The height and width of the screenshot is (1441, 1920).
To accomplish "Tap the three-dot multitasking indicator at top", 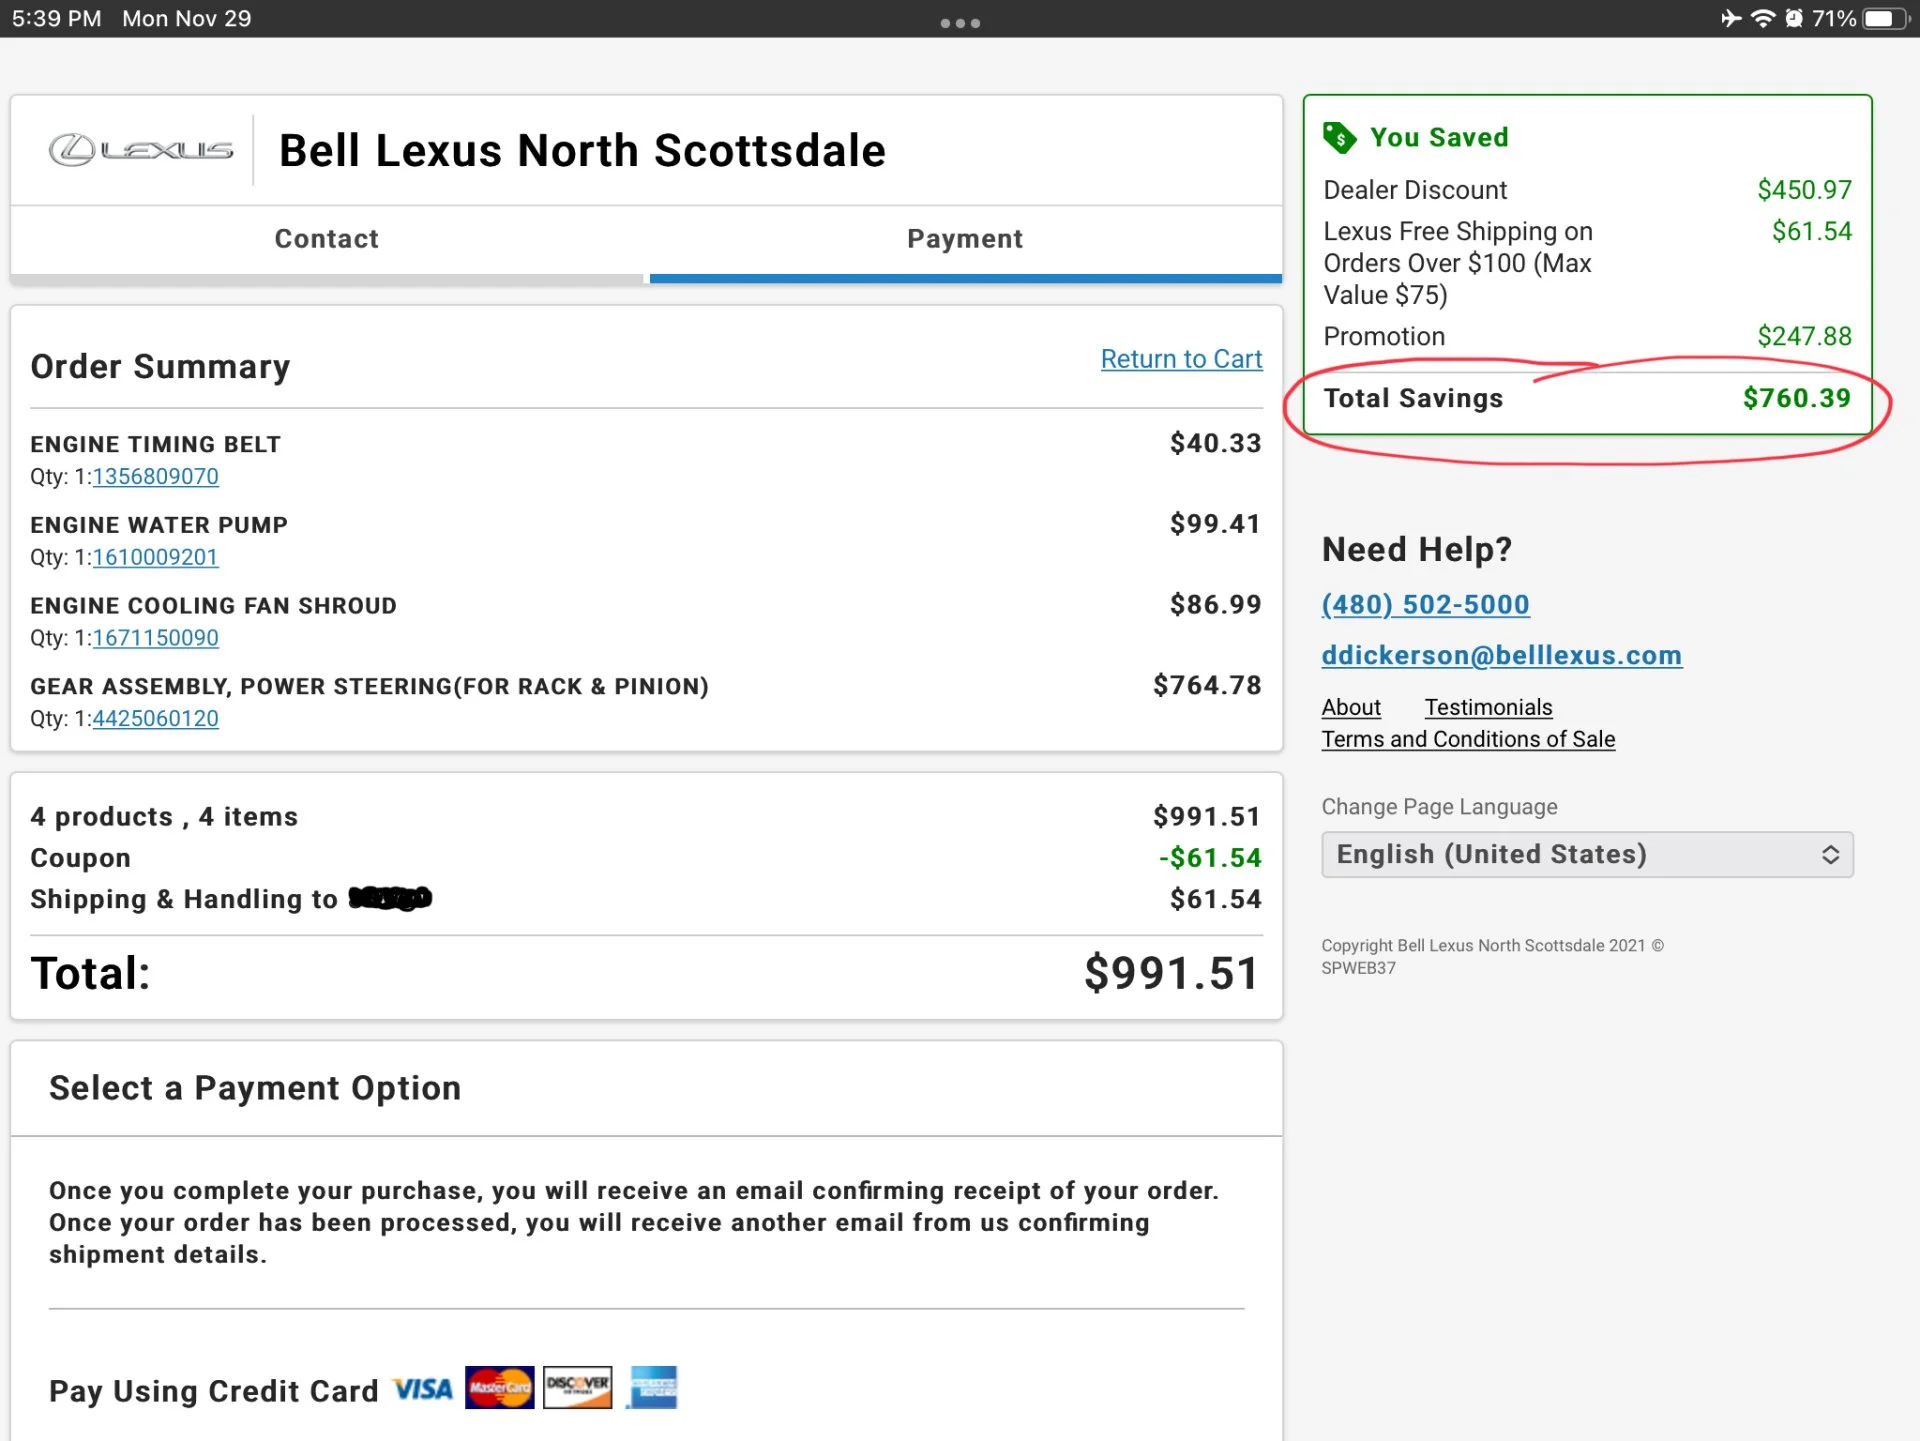I will coord(960,23).
